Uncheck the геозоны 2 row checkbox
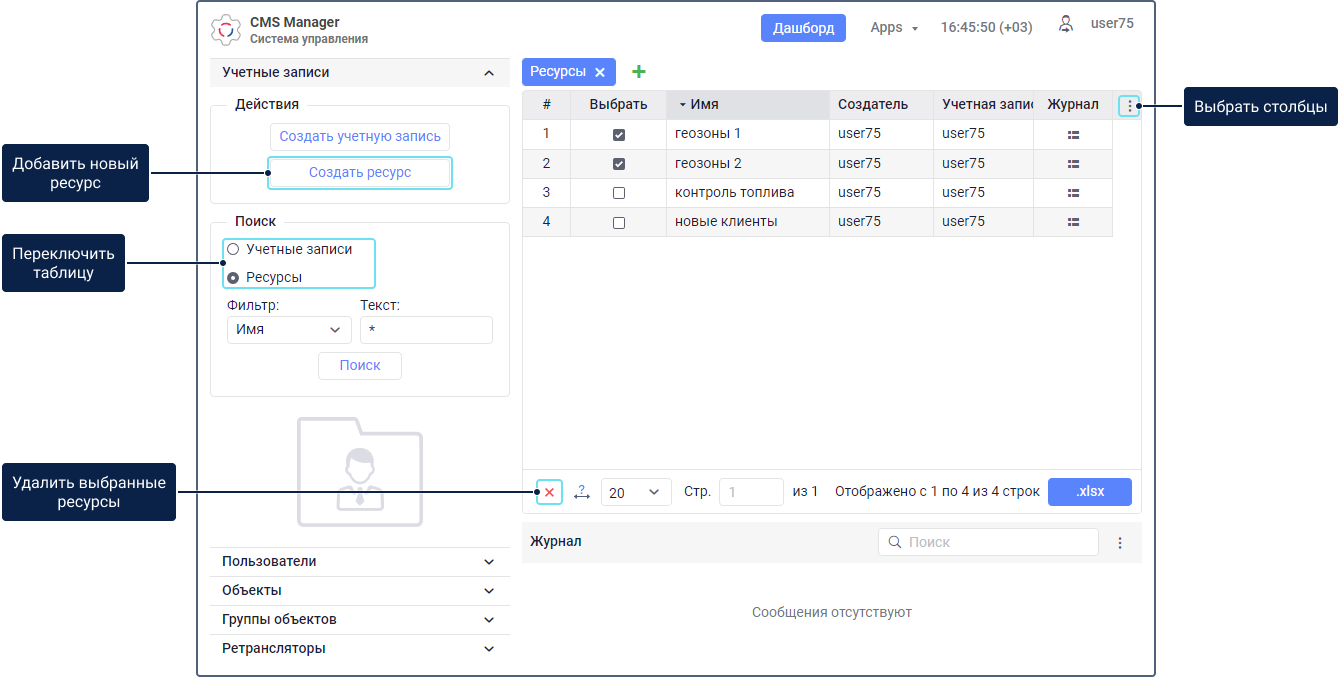1340x677 pixels. (x=619, y=164)
